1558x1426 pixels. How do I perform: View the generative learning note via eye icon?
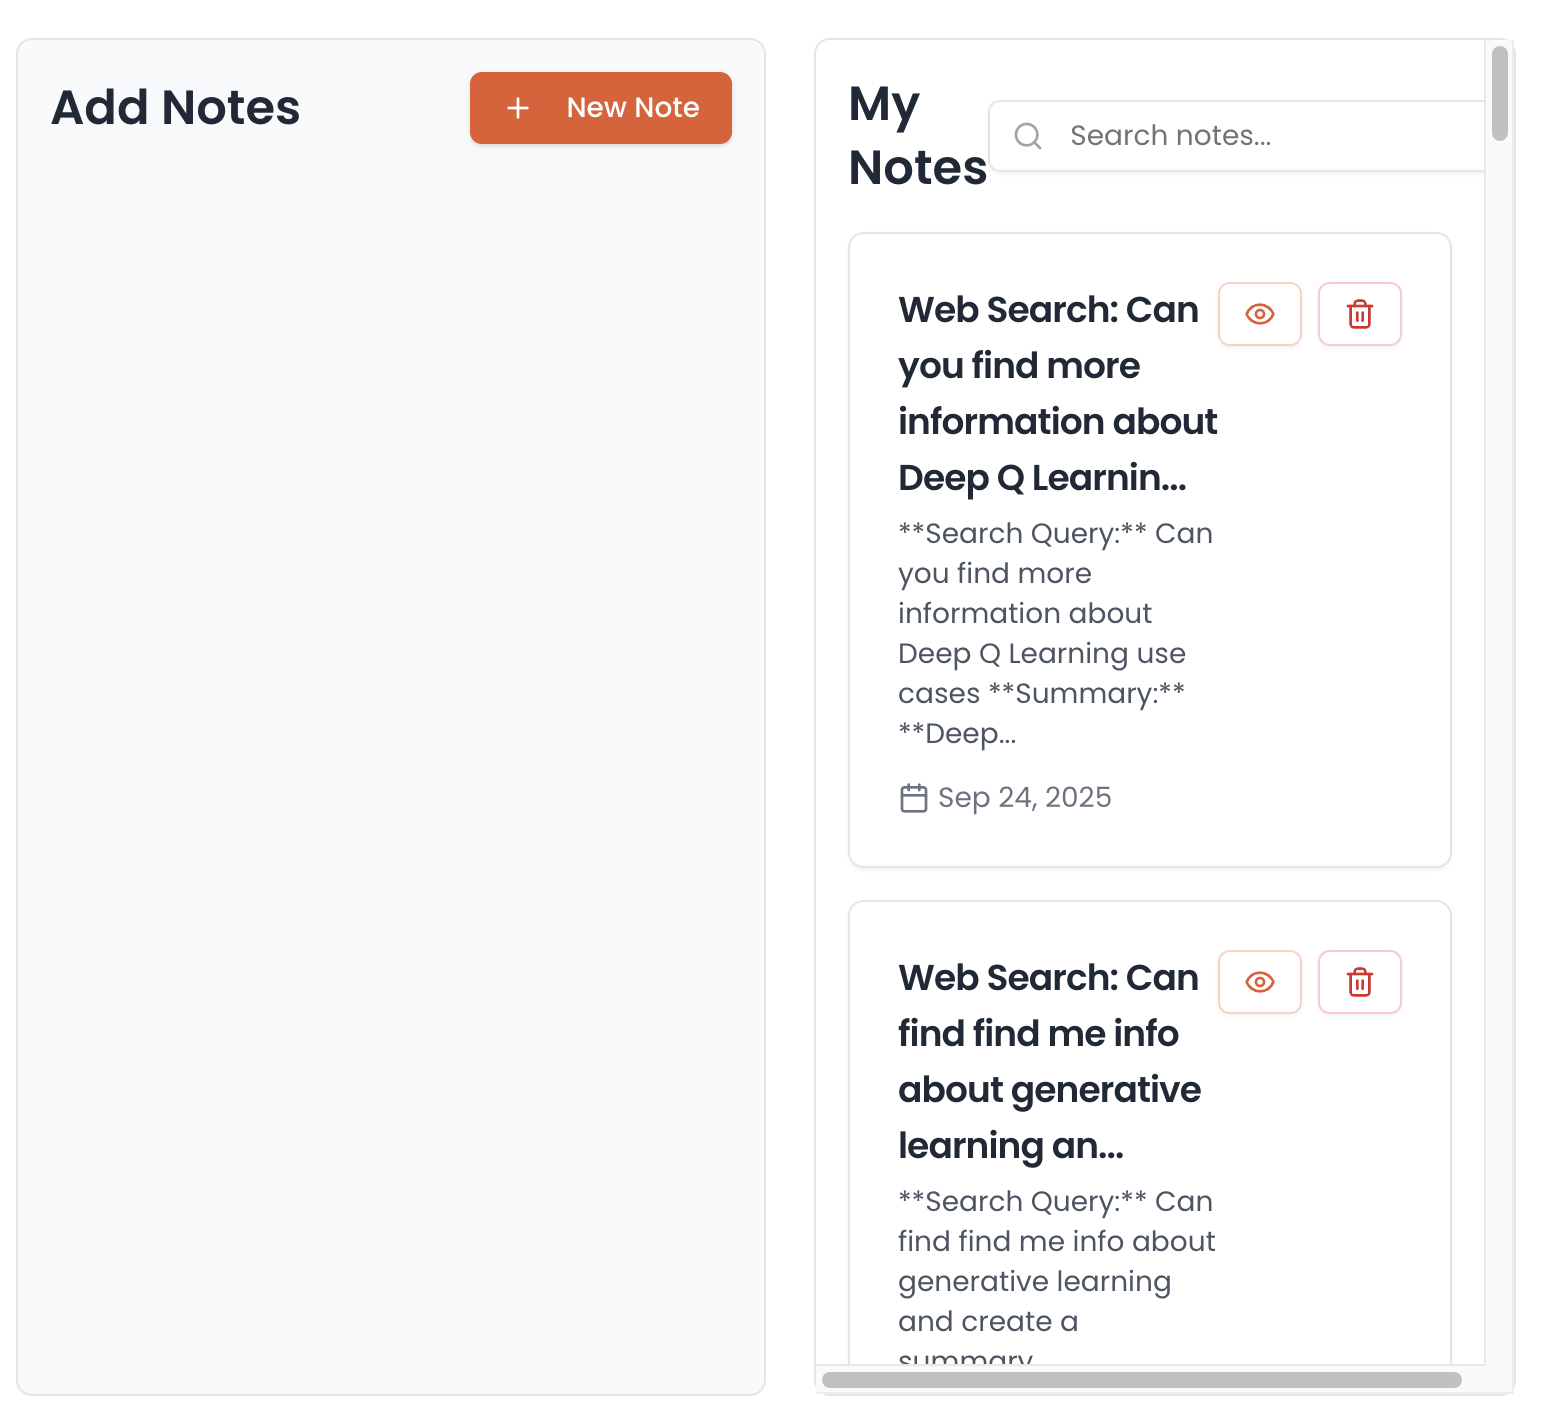point(1259,982)
